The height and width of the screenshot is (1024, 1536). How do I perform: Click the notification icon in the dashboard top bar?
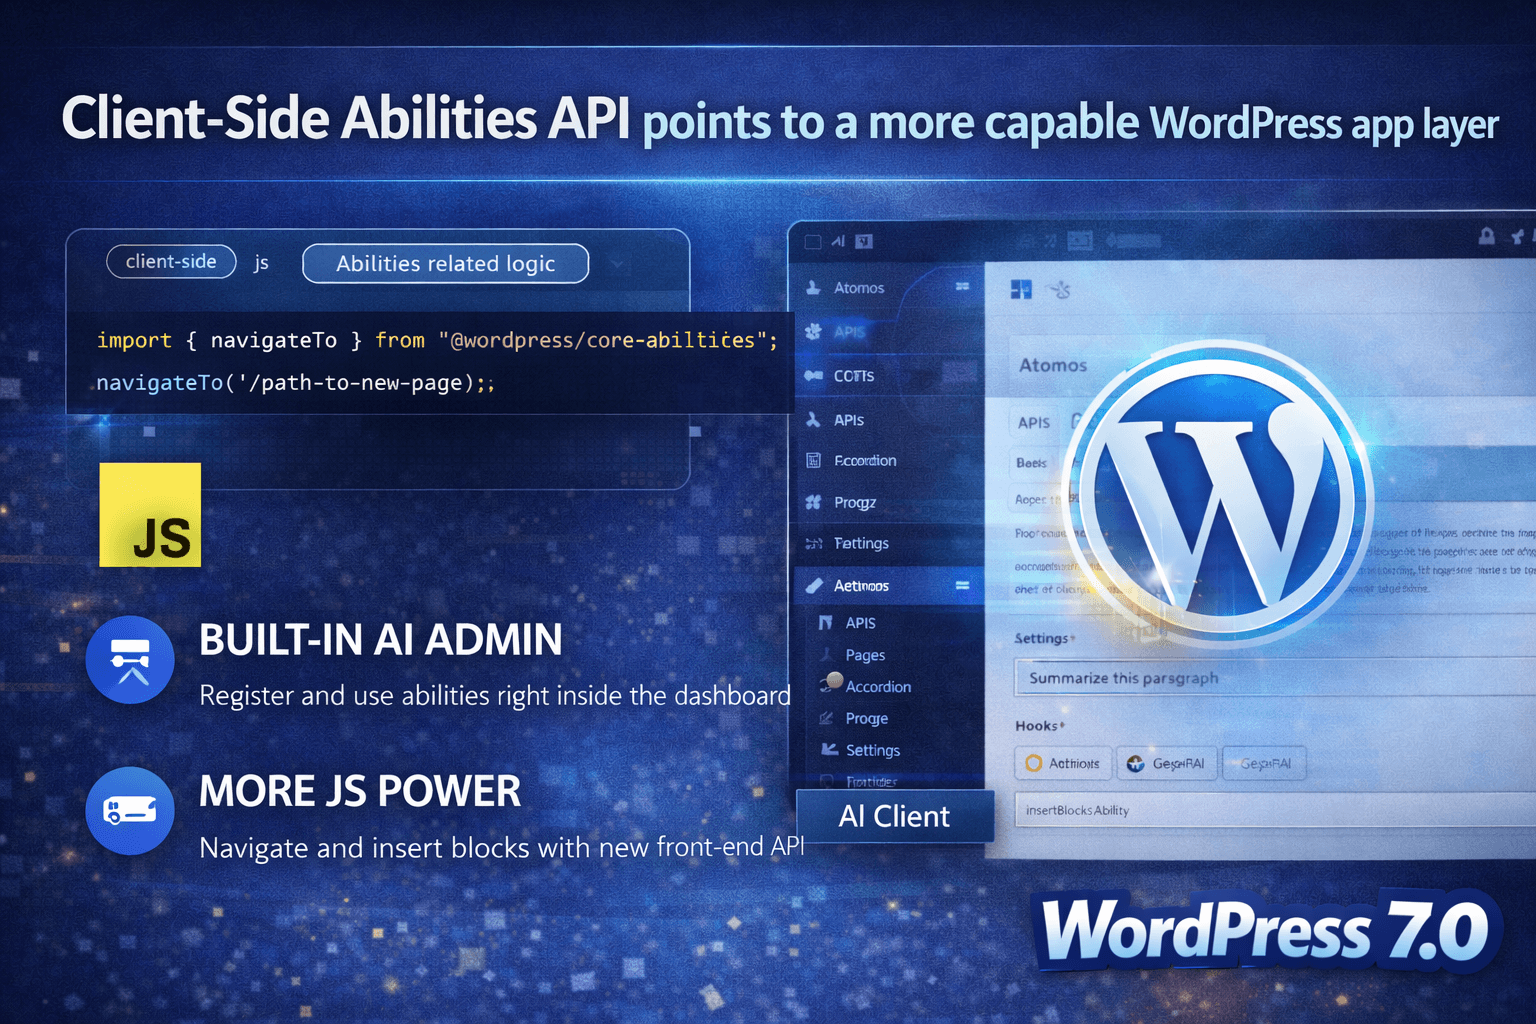tap(1487, 236)
